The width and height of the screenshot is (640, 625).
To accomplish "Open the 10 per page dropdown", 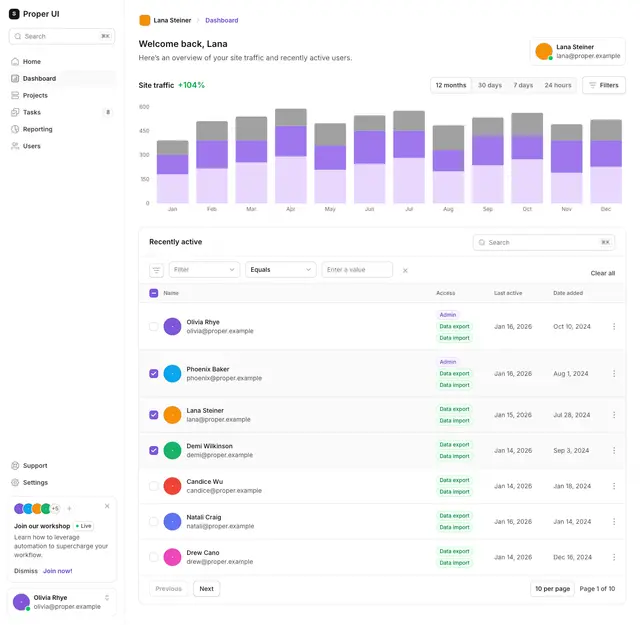I will point(552,589).
